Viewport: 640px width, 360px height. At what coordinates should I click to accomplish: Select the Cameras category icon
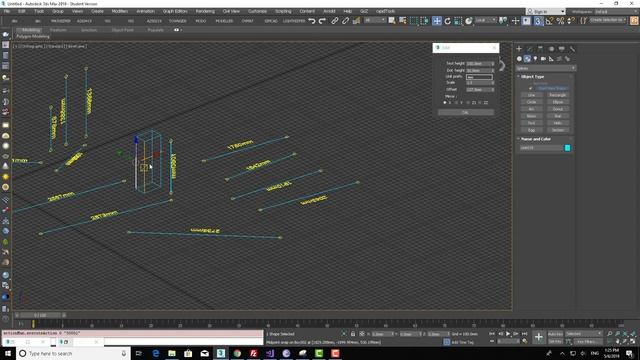543,59
